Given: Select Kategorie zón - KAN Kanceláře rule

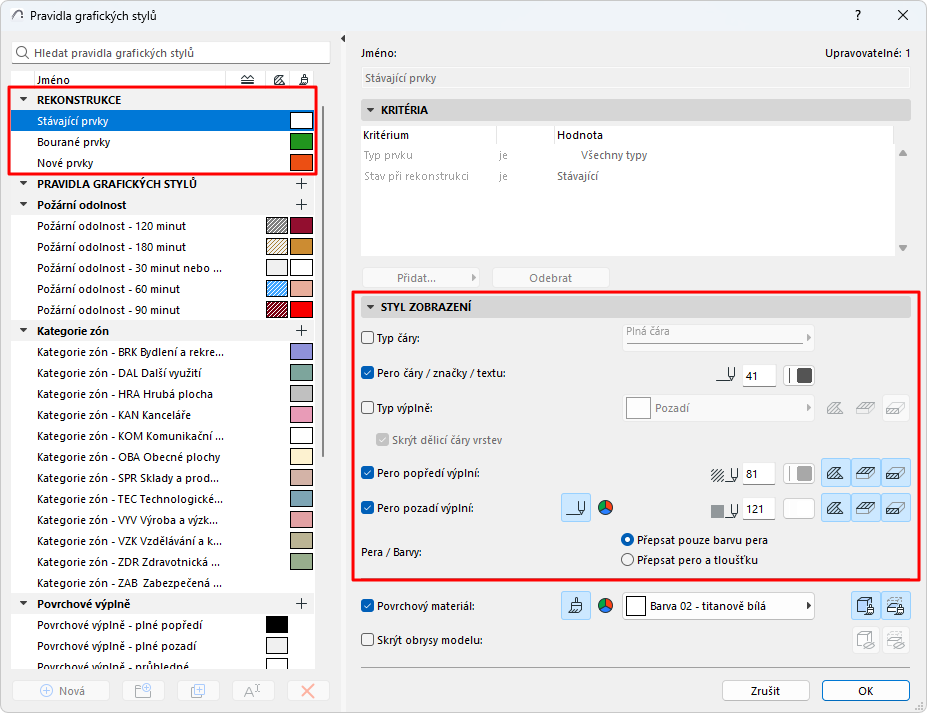Looking at the screenshot, I should (x=163, y=415).
